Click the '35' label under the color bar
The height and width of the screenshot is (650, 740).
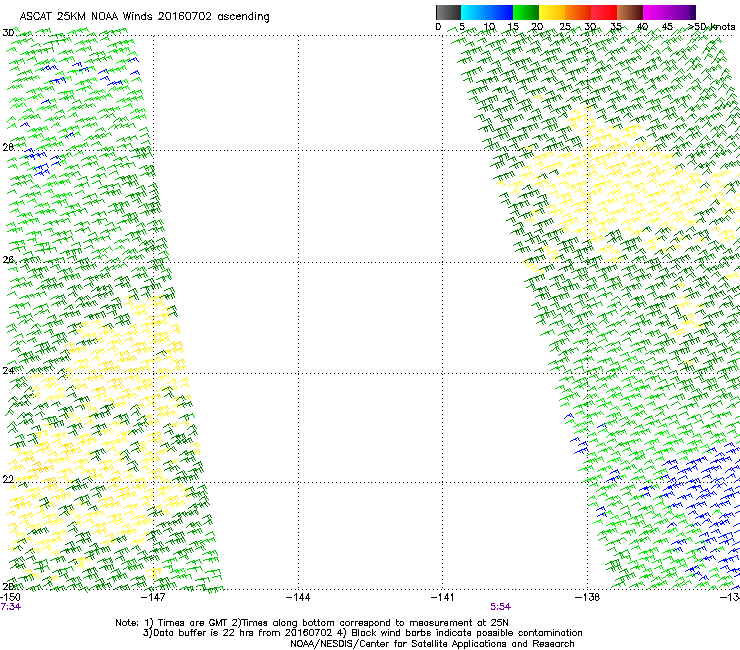616,27
